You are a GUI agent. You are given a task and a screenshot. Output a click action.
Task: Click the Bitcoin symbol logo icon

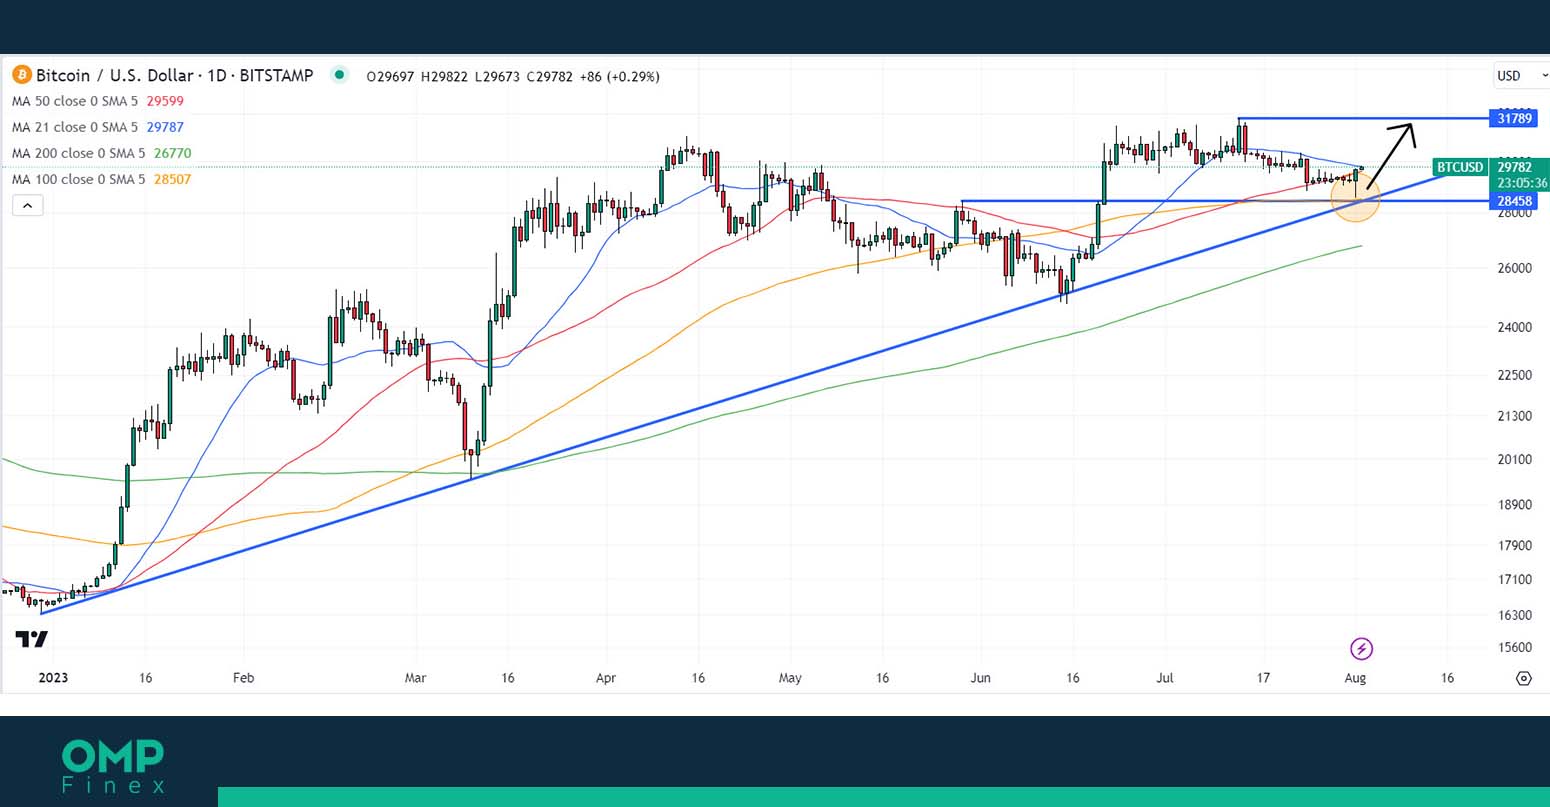[x=21, y=75]
